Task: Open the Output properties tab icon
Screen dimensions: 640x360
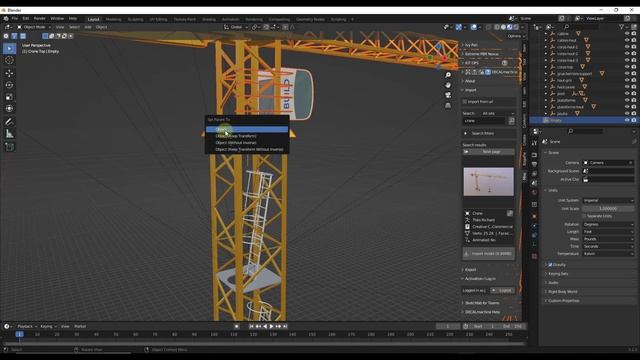Action: pos(534,164)
